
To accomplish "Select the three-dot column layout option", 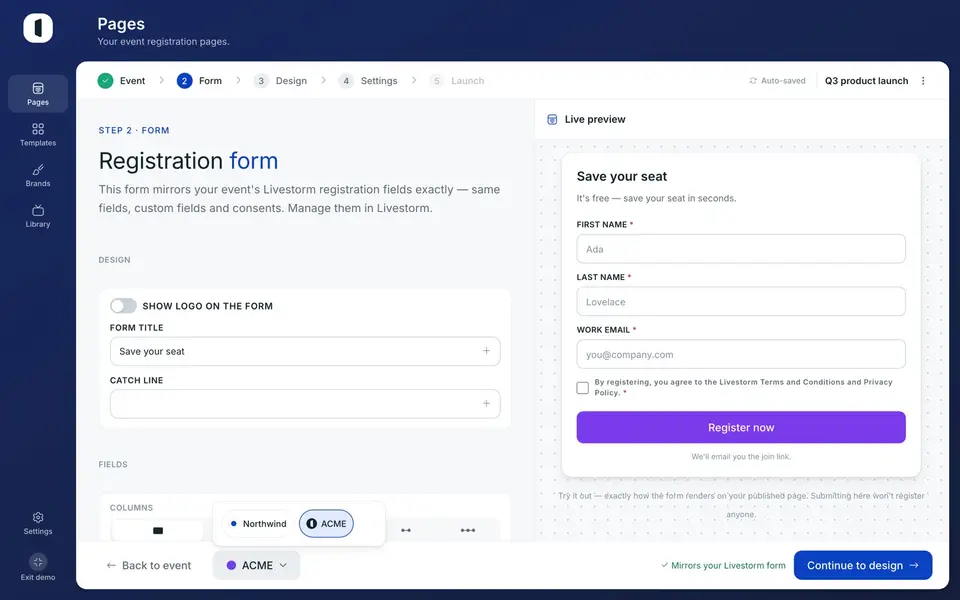I will pos(468,530).
